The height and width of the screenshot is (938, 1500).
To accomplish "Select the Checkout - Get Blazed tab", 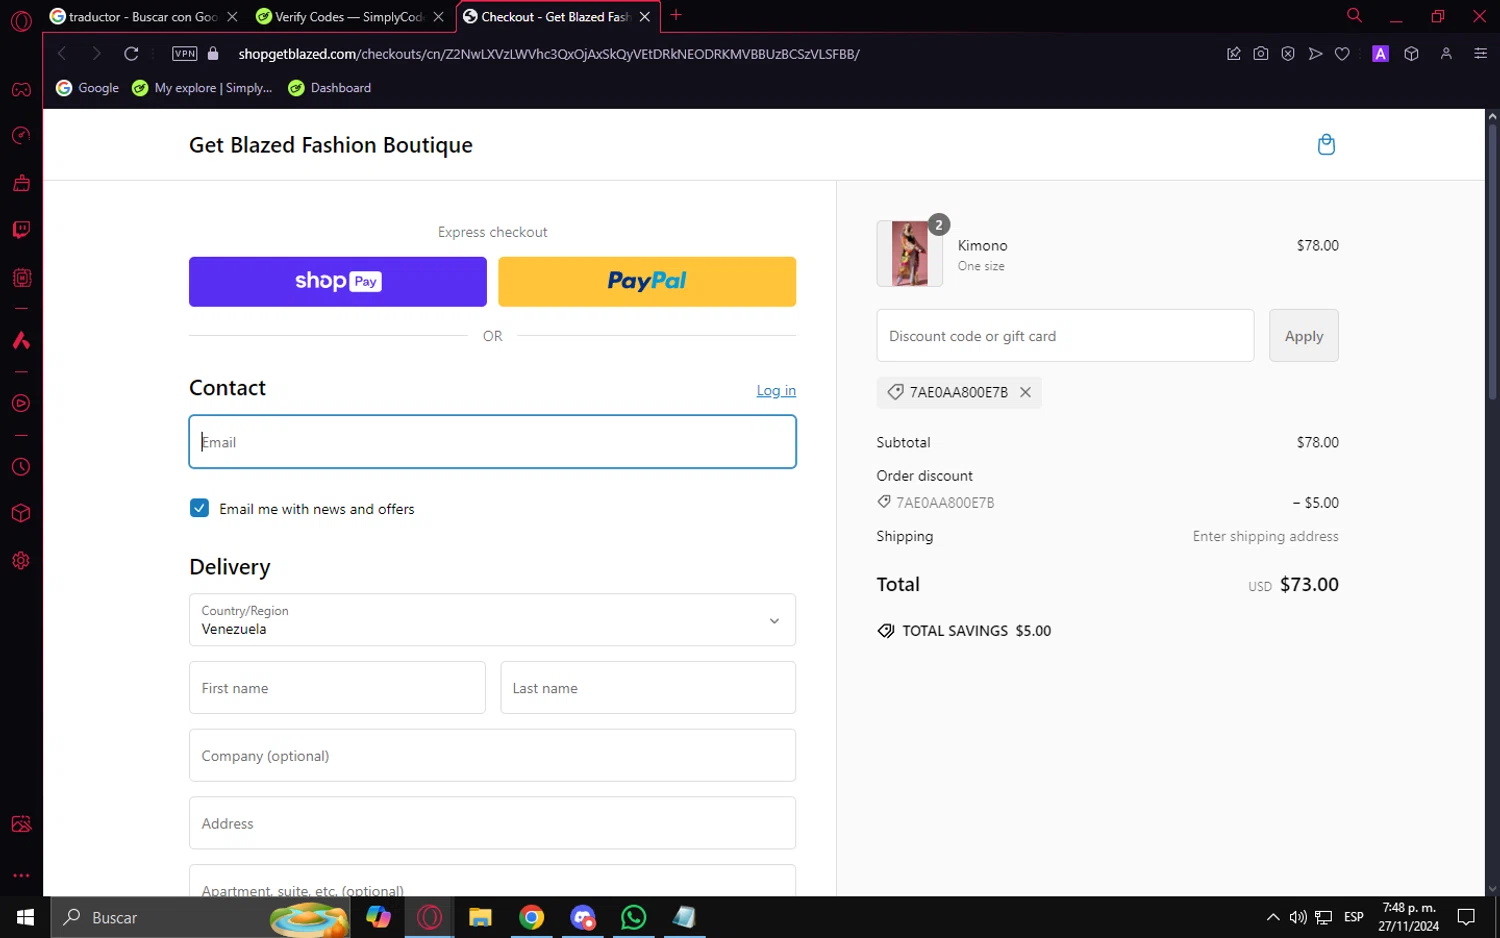I will pos(557,17).
